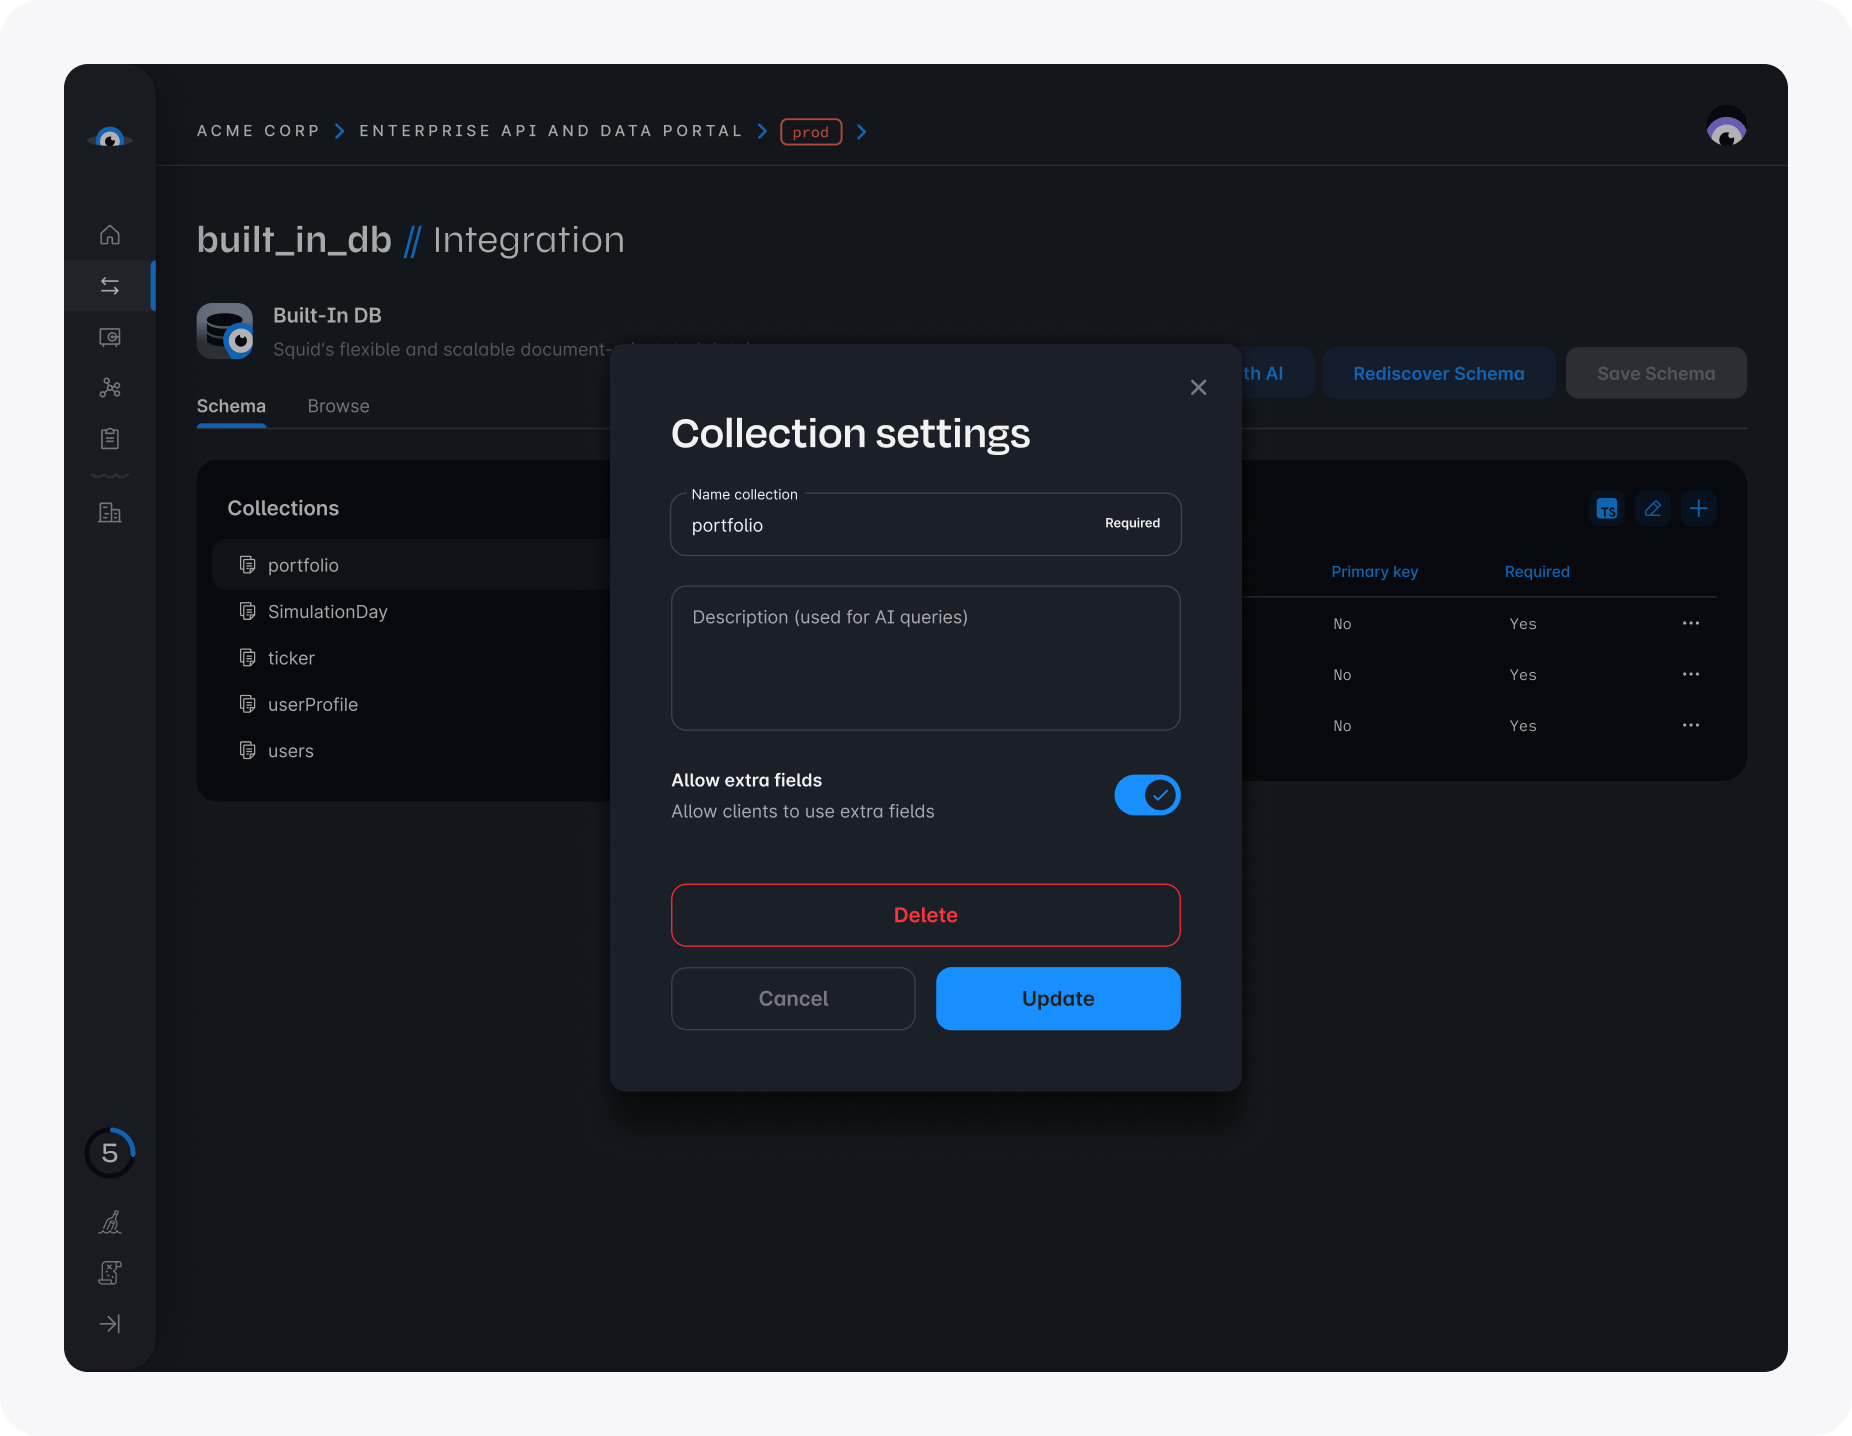Open the Home sidebar icon
1852x1436 pixels.
tap(110, 235)
